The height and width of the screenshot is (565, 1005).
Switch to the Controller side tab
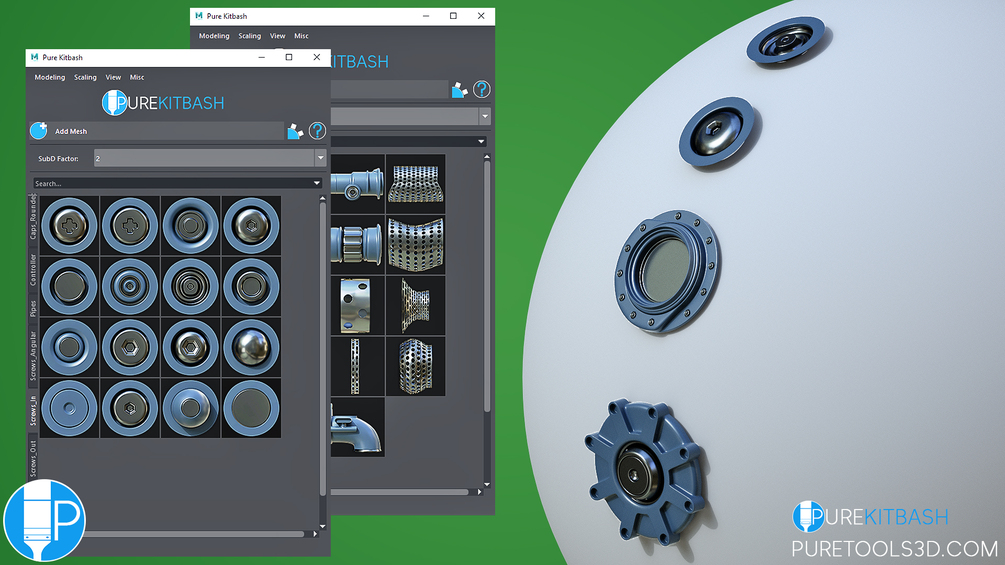coord(33,270)
